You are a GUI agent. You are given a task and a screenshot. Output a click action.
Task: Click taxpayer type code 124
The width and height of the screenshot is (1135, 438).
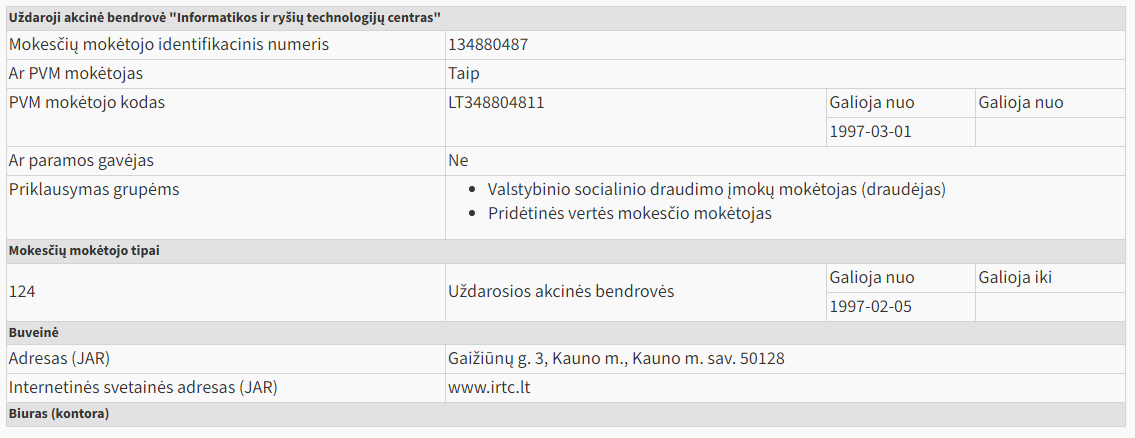(x=22, y=292)
